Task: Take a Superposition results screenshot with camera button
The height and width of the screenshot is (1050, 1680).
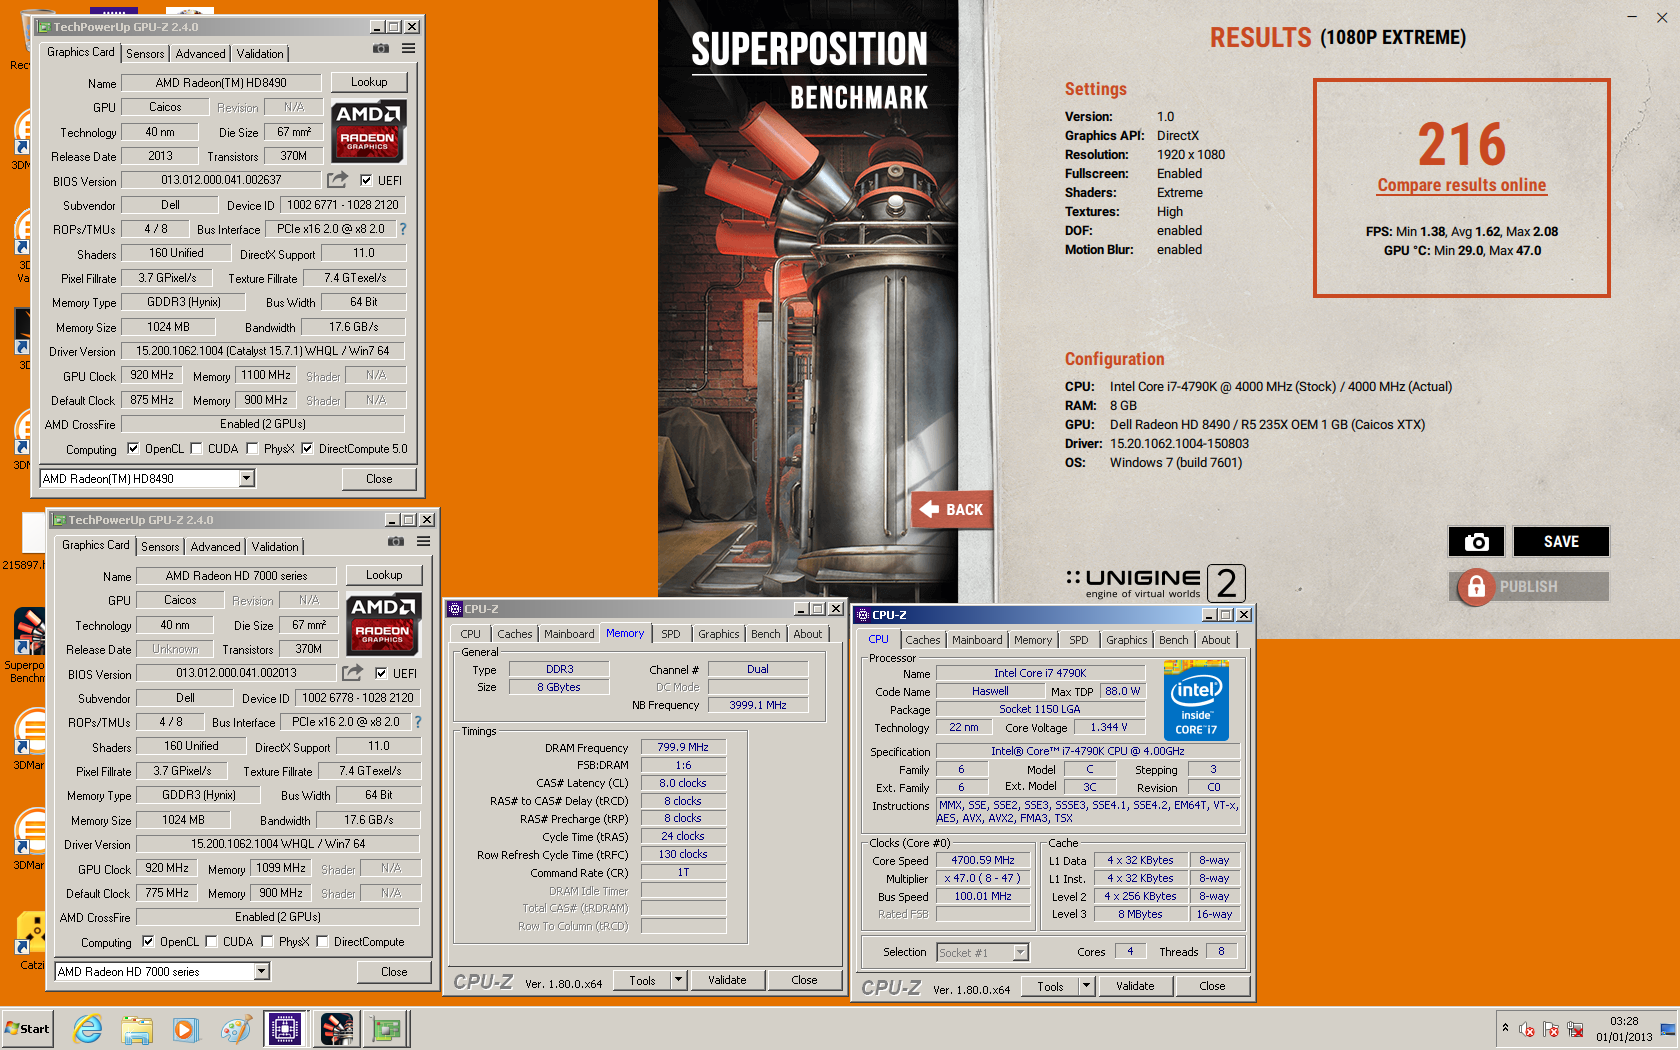Action: pos(1476,542)
